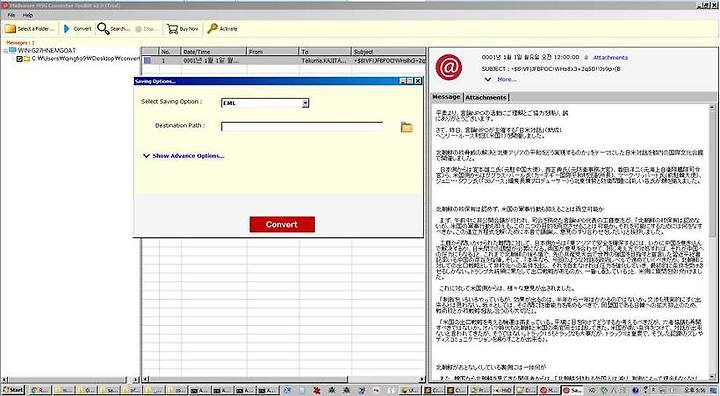
Task: Collapse the WIN-G27HNEMGOAT tree node
Action: point(6,51)
